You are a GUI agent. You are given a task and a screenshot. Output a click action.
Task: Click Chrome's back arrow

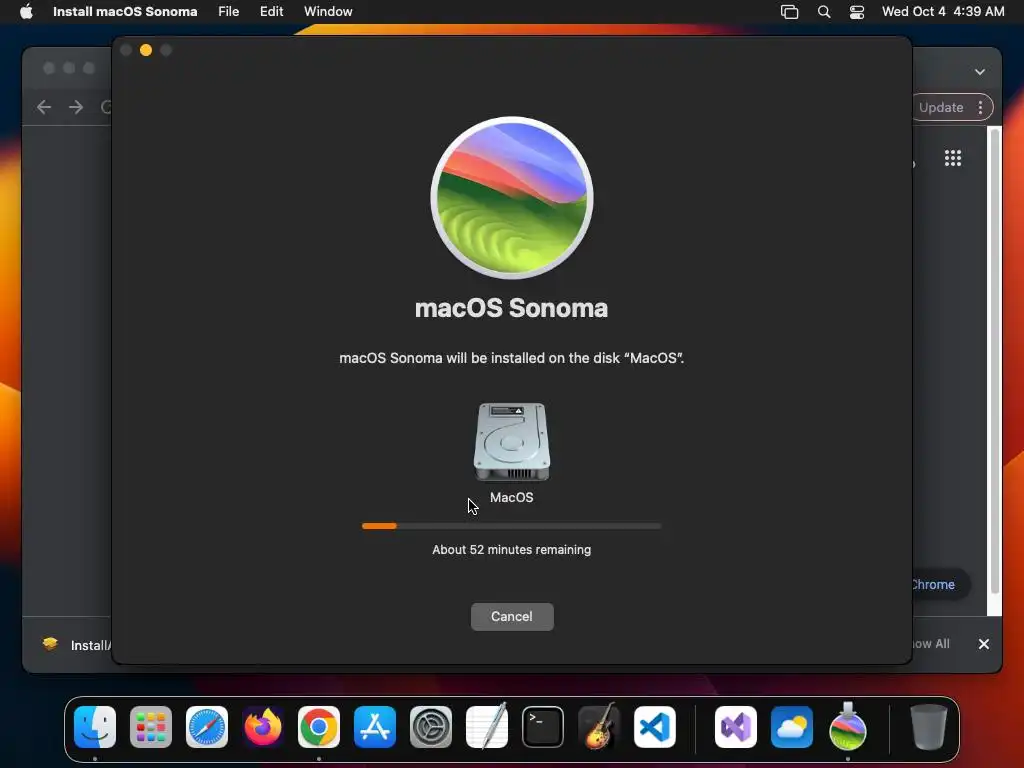[44, 107]
